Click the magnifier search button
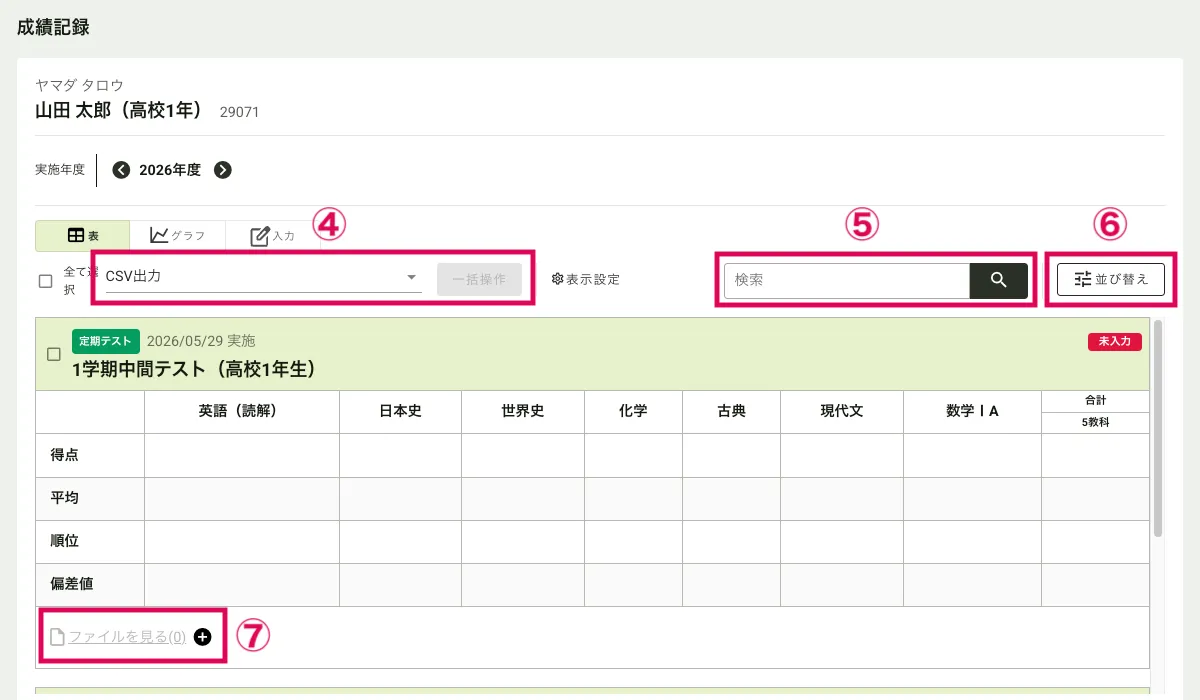Screen dimensions: 1200x700 (x=998, y=281)
